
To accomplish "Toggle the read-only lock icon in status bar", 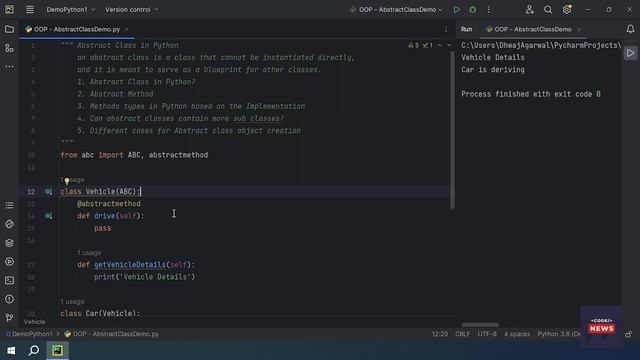I will (629, 334).
